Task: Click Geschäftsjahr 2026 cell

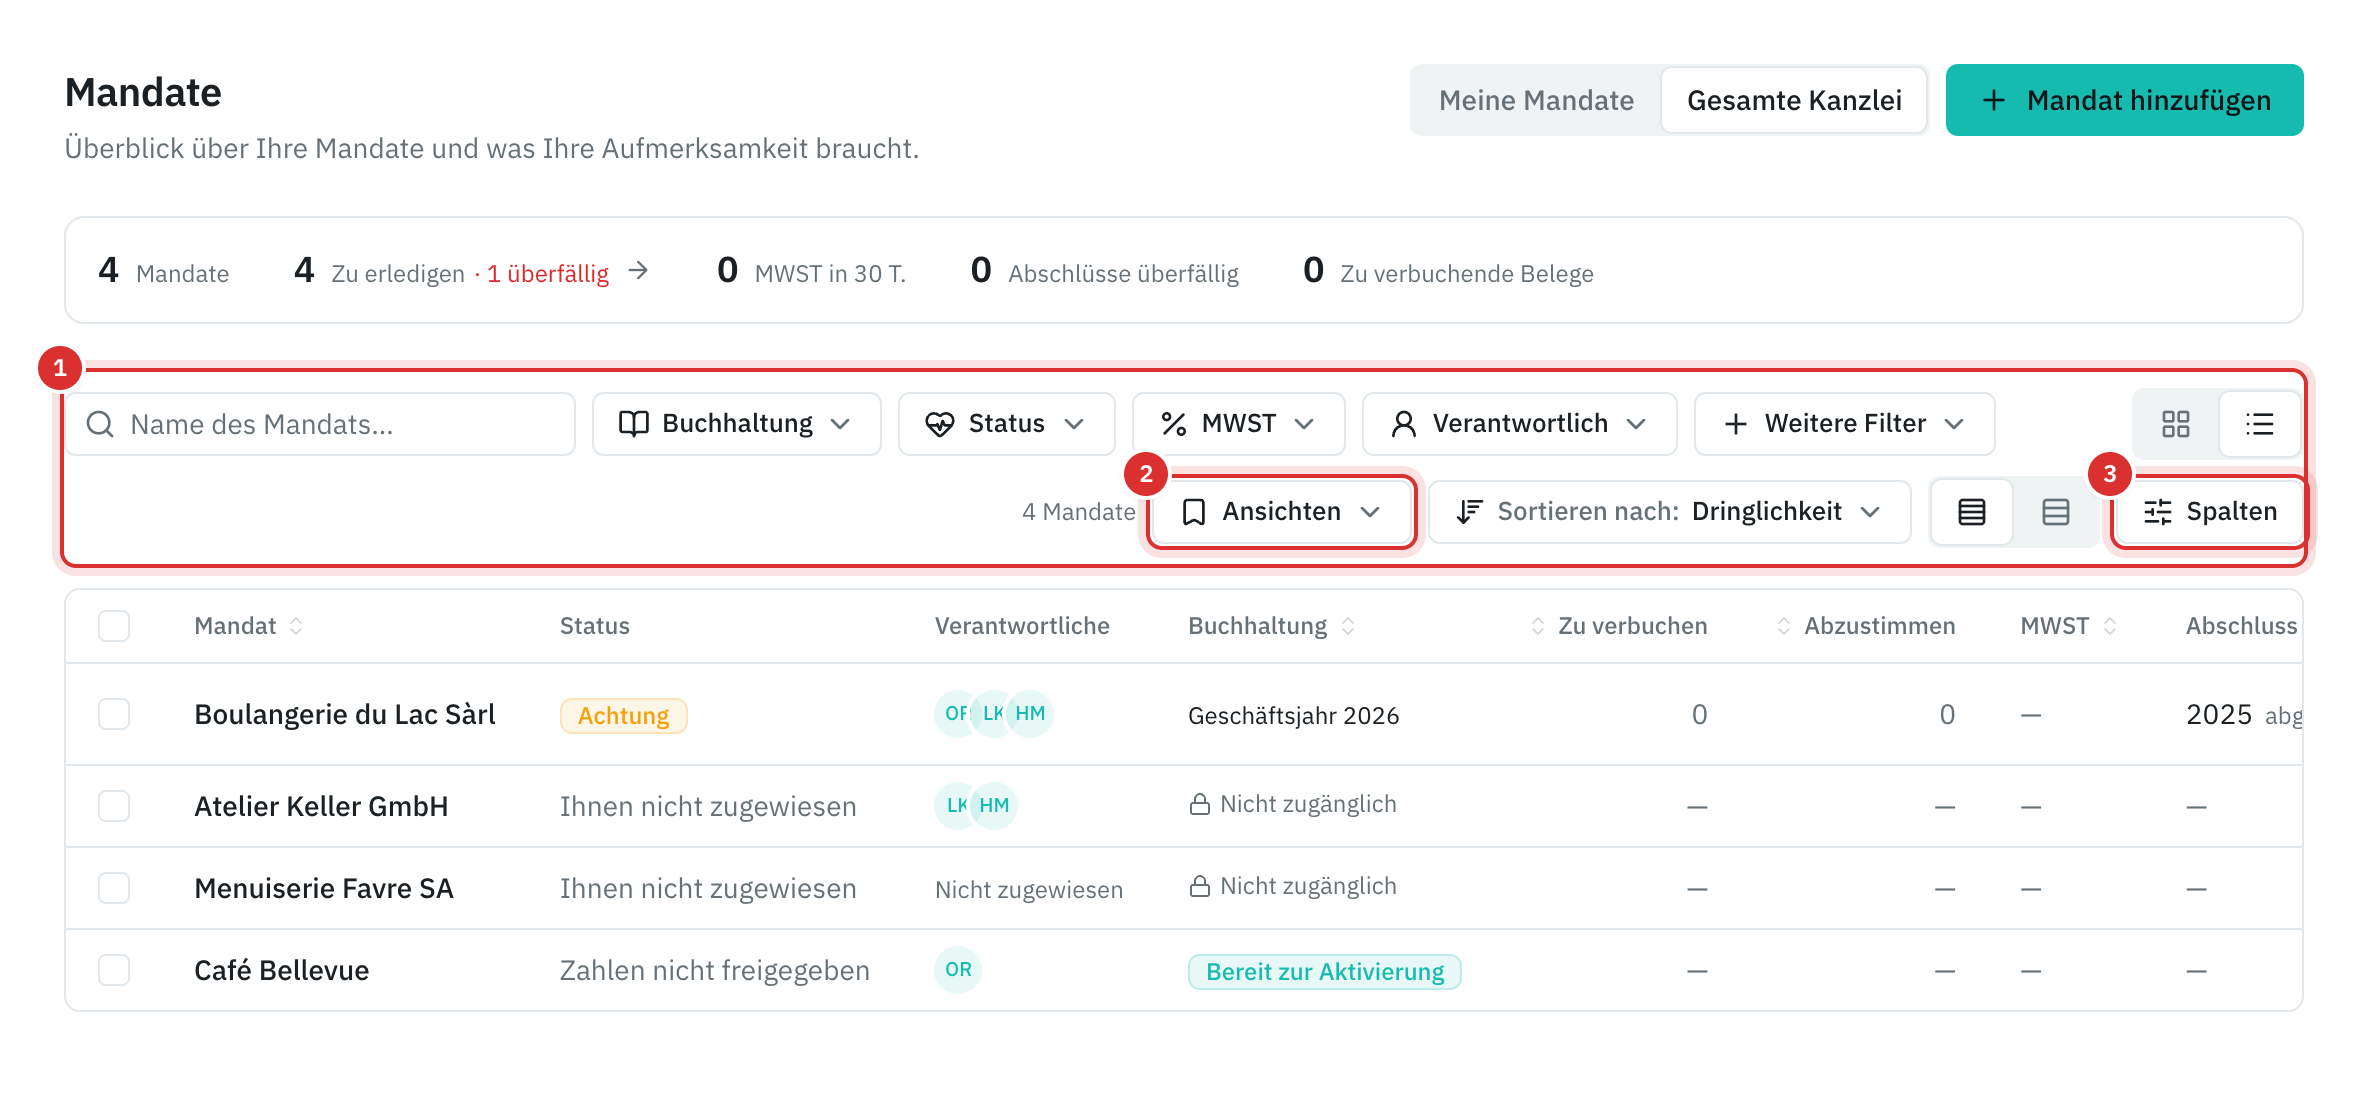Action: click(1293, 716)
